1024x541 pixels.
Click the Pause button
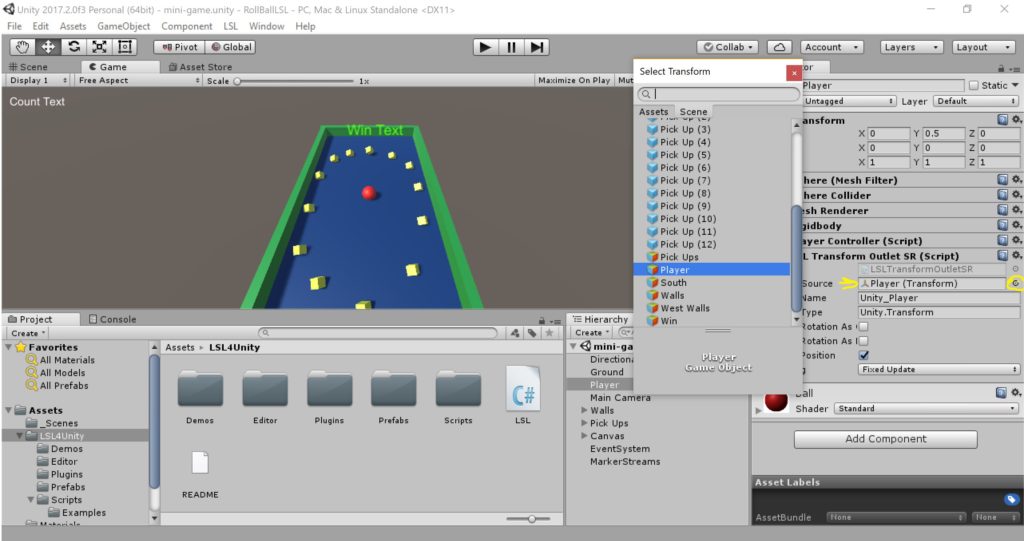(x=511, y=47)
